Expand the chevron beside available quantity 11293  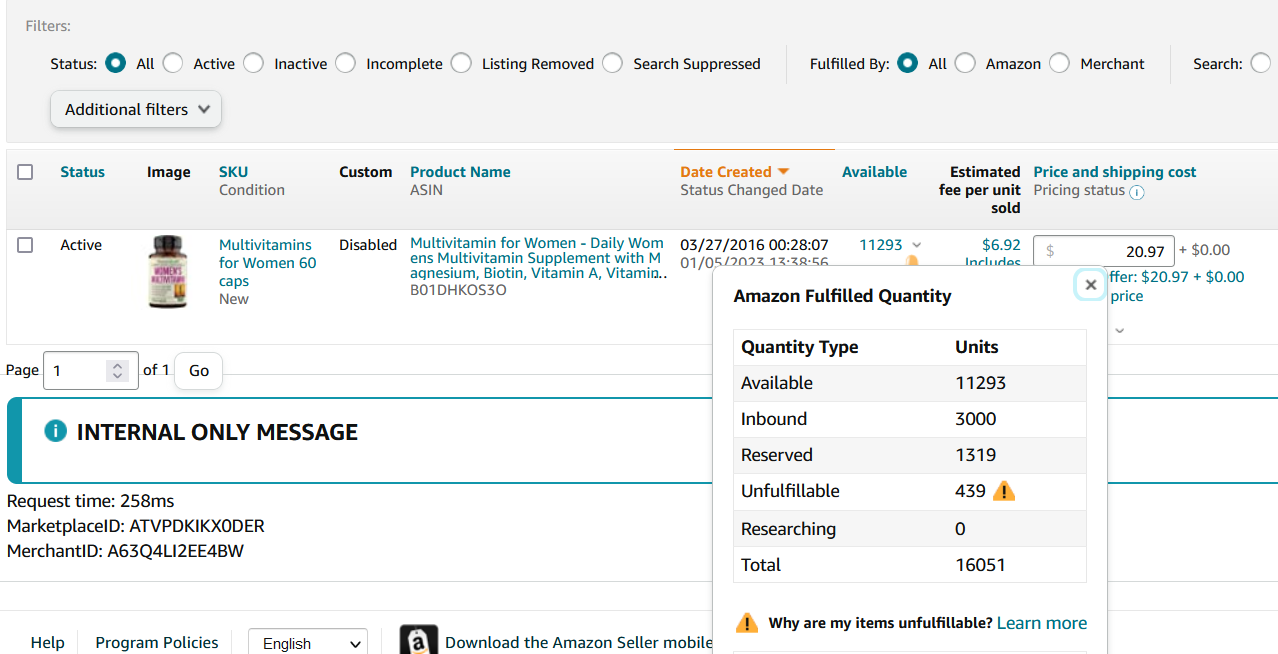click(x=917, y=245)
